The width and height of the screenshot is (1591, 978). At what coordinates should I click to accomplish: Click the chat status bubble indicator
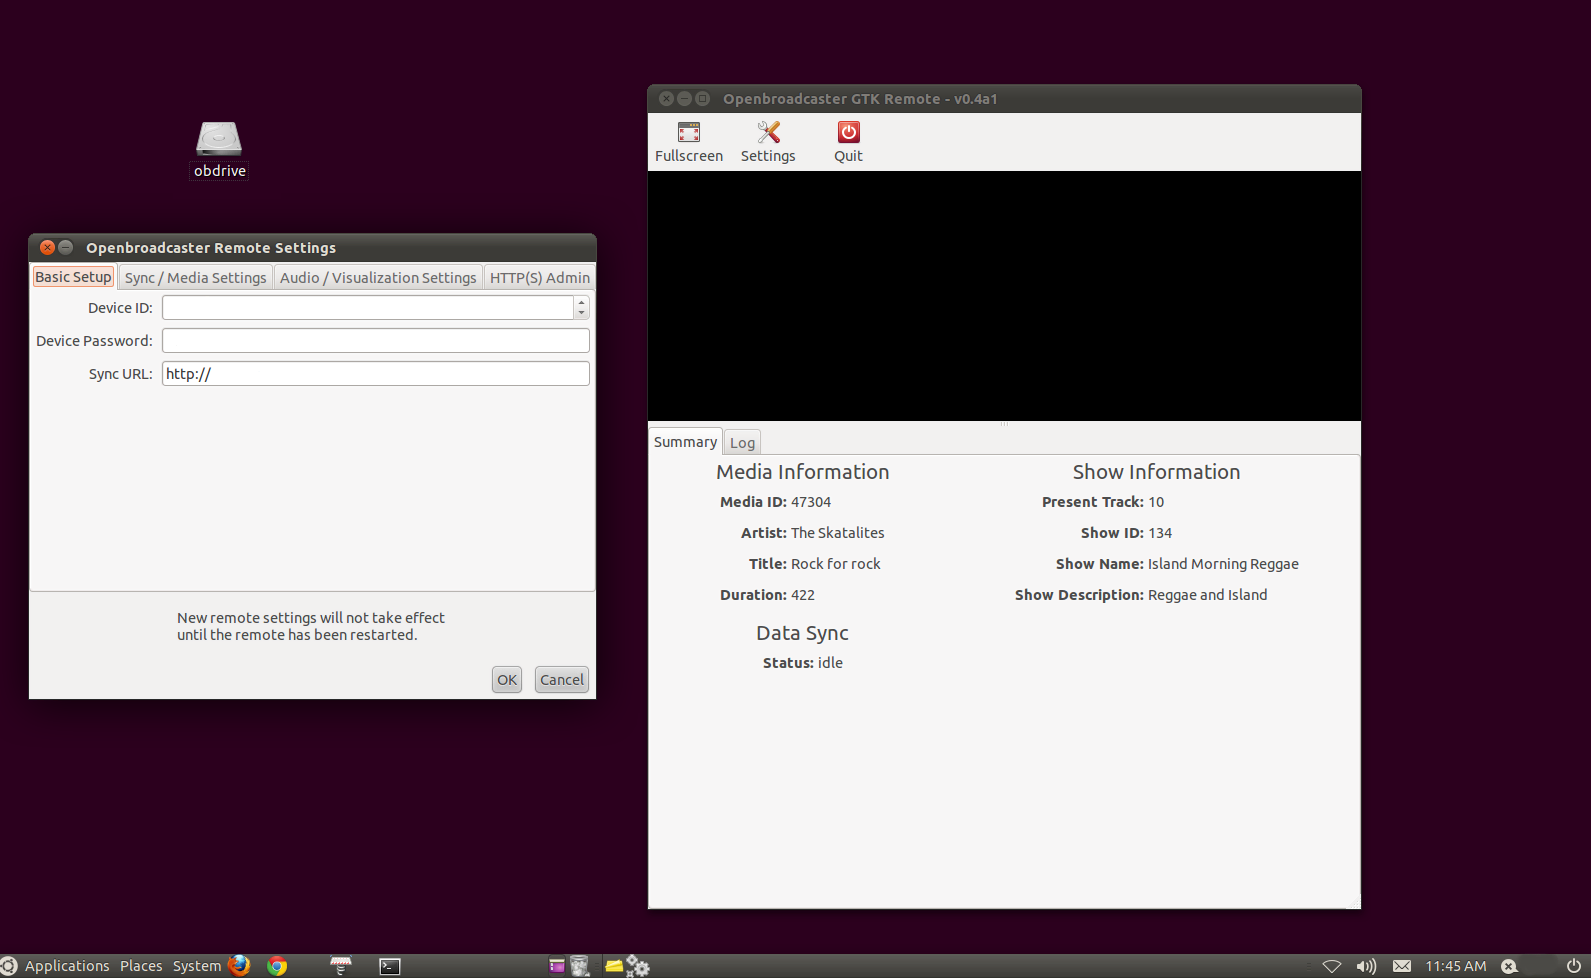point(1510,966)
